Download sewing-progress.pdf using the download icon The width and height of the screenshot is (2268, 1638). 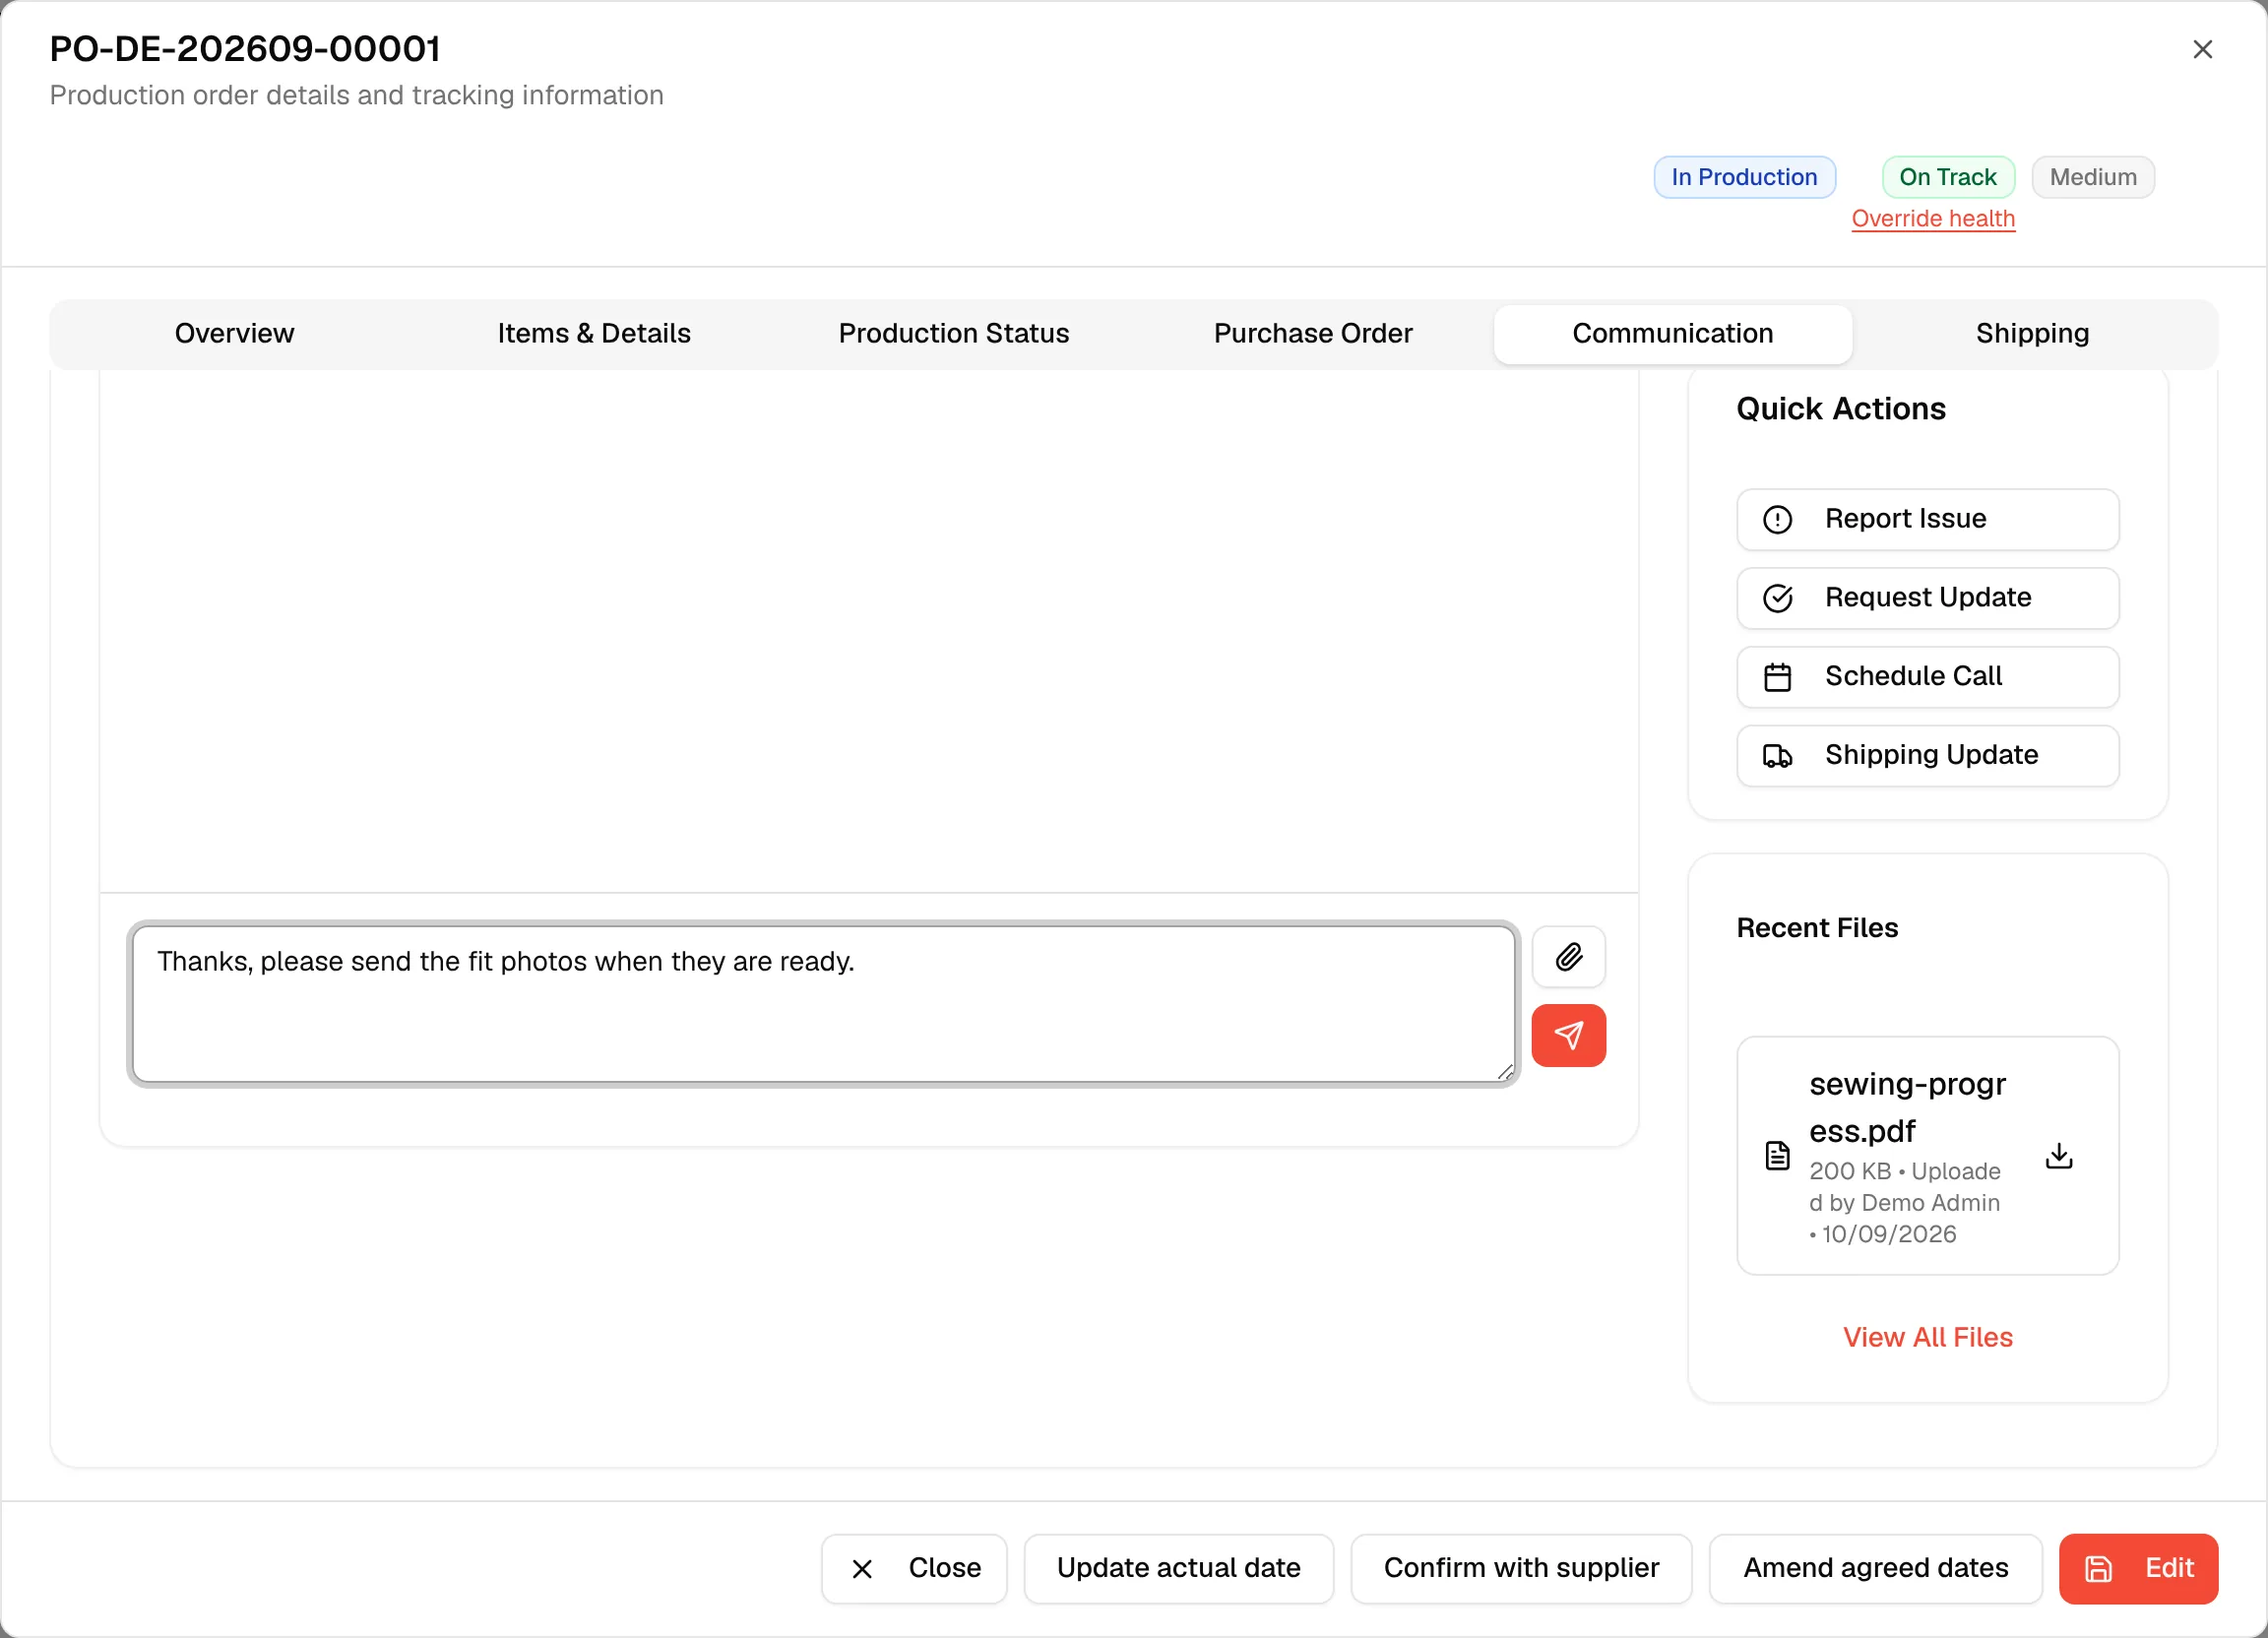pyautogui.click(x=2059, y=1156)
